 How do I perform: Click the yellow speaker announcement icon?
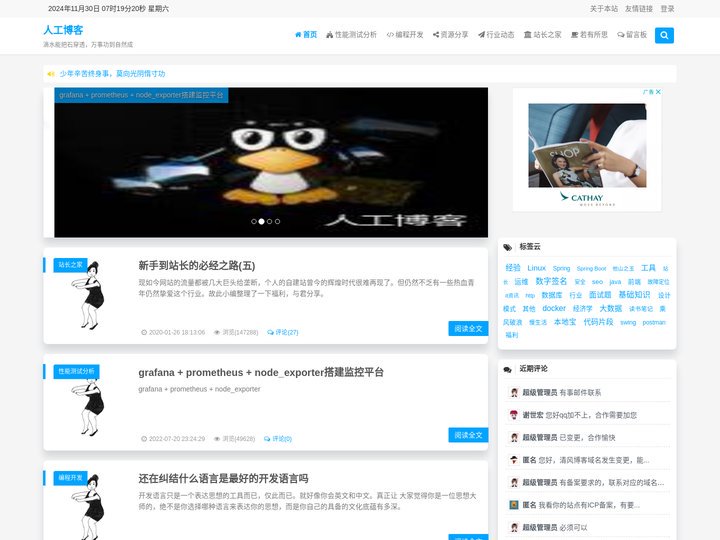51,74
